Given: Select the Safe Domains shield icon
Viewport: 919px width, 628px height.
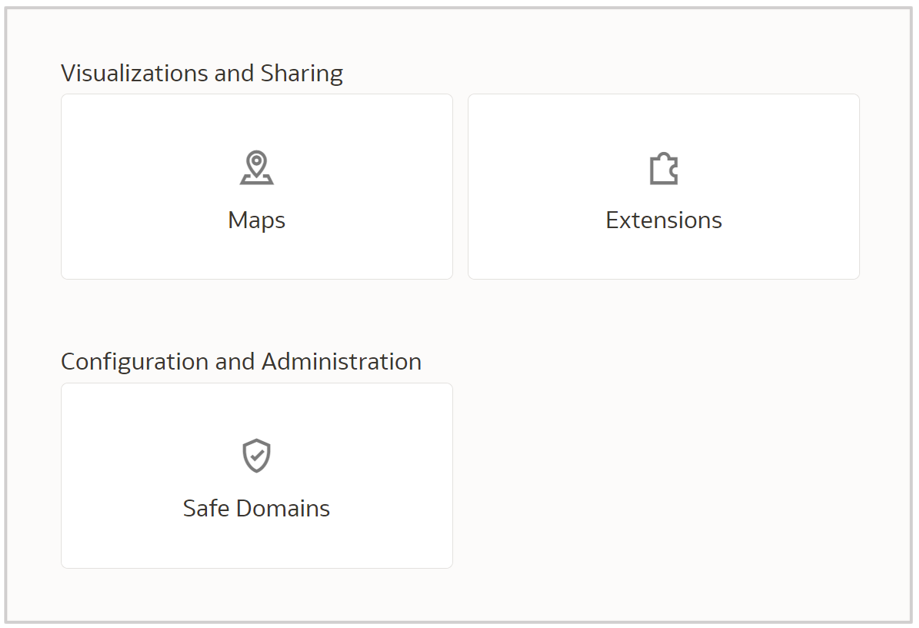Looking at the screenshot, I should coord(257,456).
